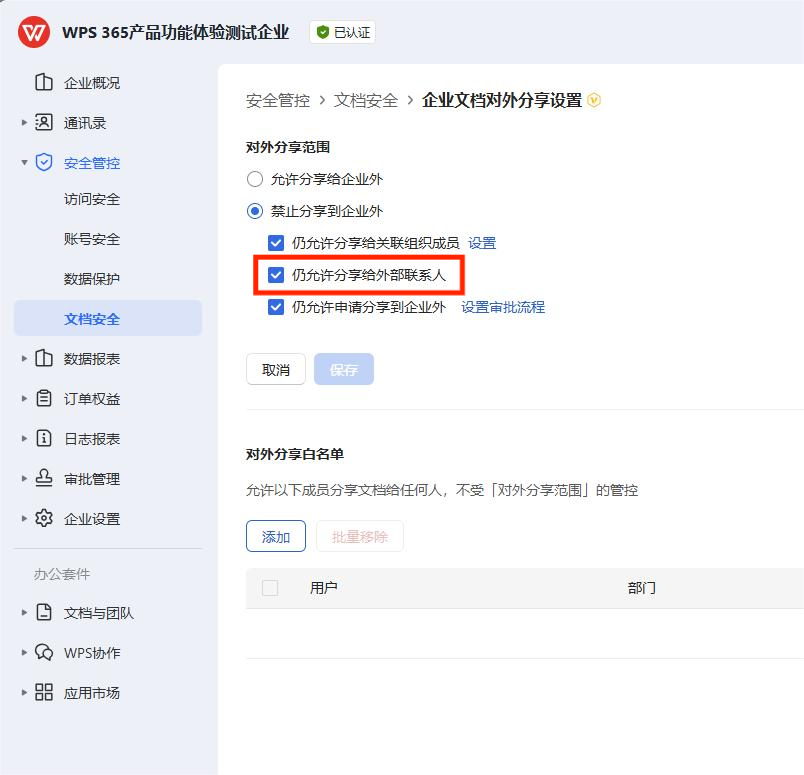Open the 数据保护 submenu item

click(x=92, y=279)
